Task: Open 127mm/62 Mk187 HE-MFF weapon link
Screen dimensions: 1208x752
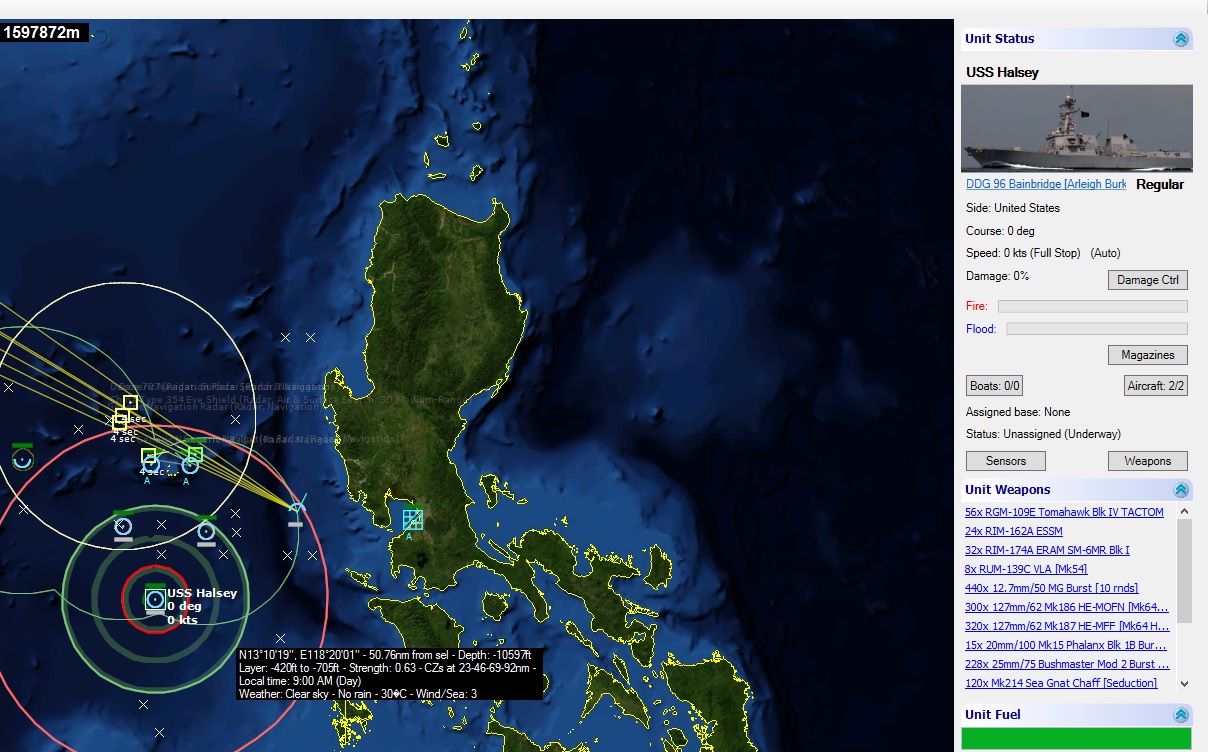Action: tap(1067, 626)
